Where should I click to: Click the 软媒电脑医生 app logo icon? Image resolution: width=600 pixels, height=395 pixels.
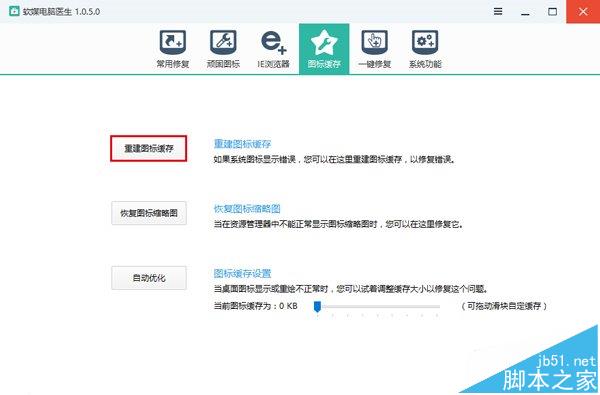pos(14,11)
